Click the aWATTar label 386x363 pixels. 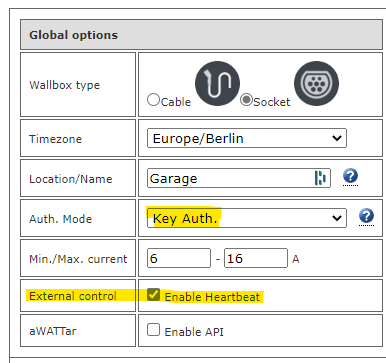click(53, 331)
